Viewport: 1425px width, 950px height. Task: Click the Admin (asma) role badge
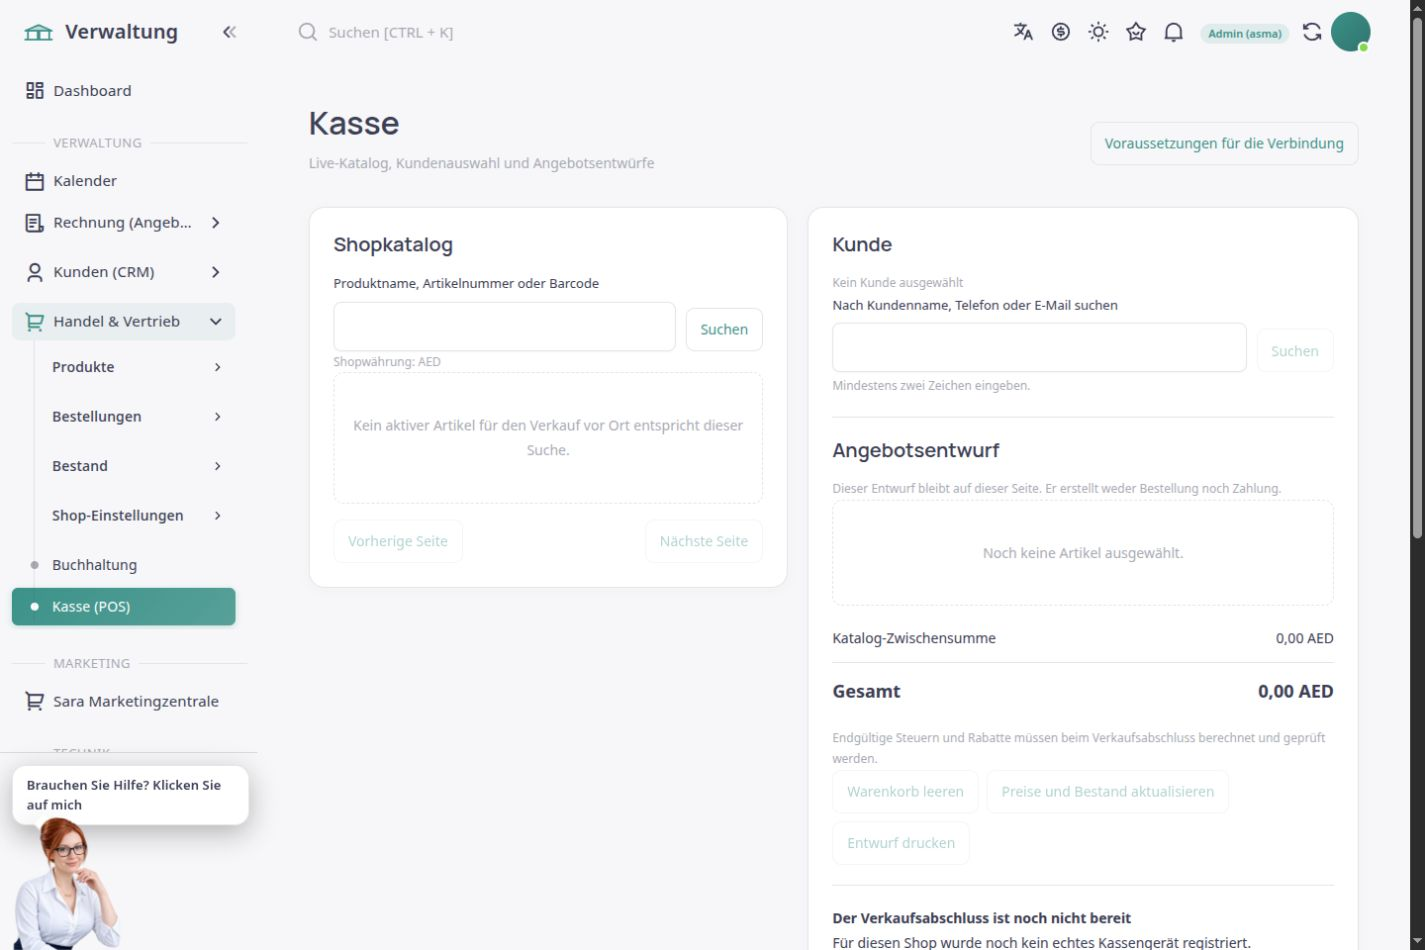(x=1245, y=33)
